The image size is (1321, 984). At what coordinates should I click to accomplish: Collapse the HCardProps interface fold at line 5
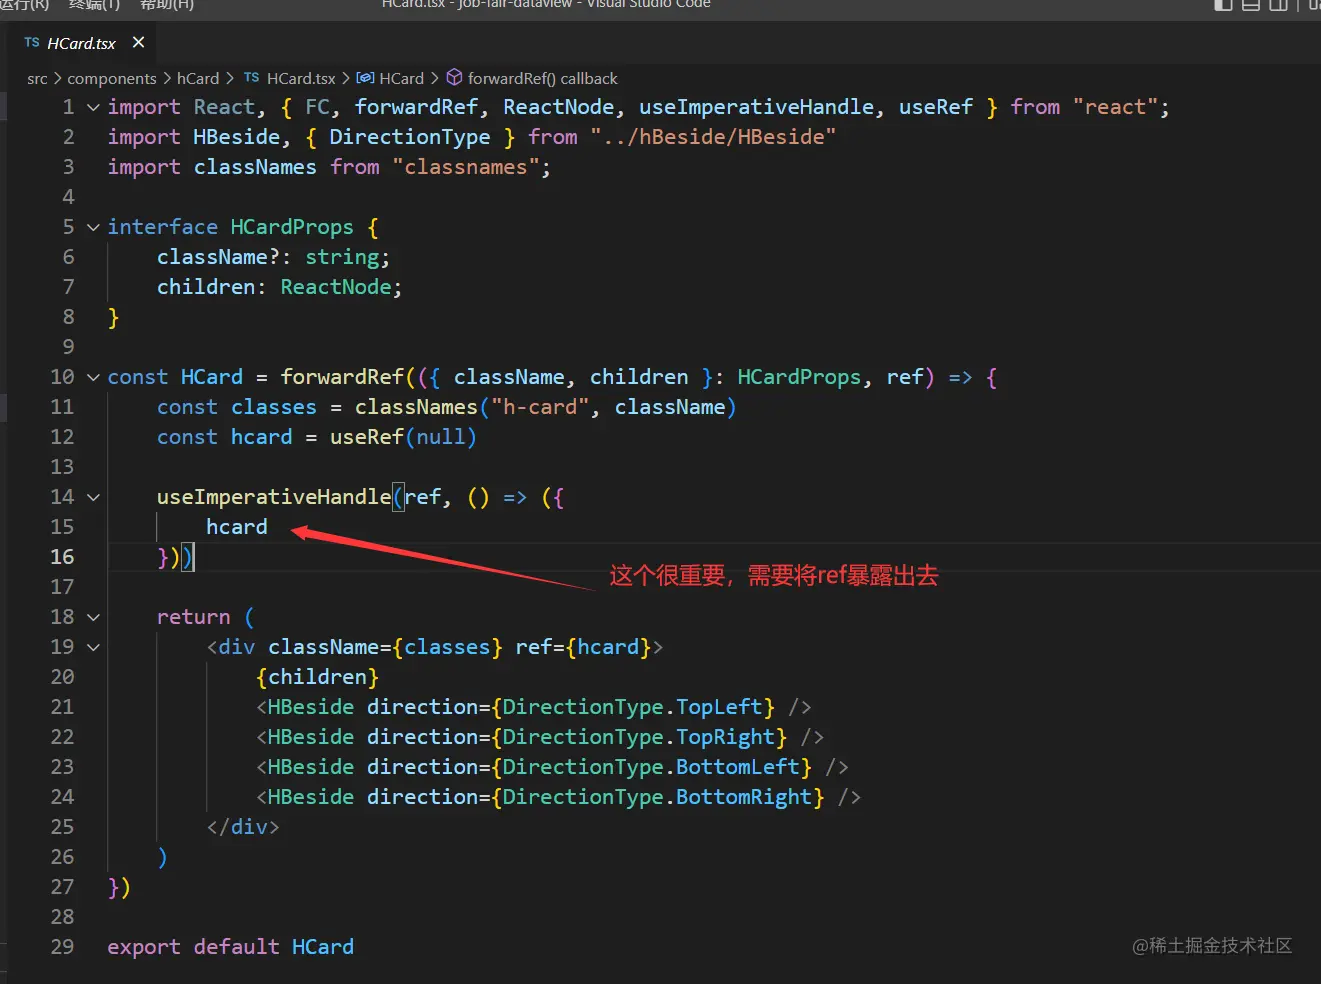(93, 227)
